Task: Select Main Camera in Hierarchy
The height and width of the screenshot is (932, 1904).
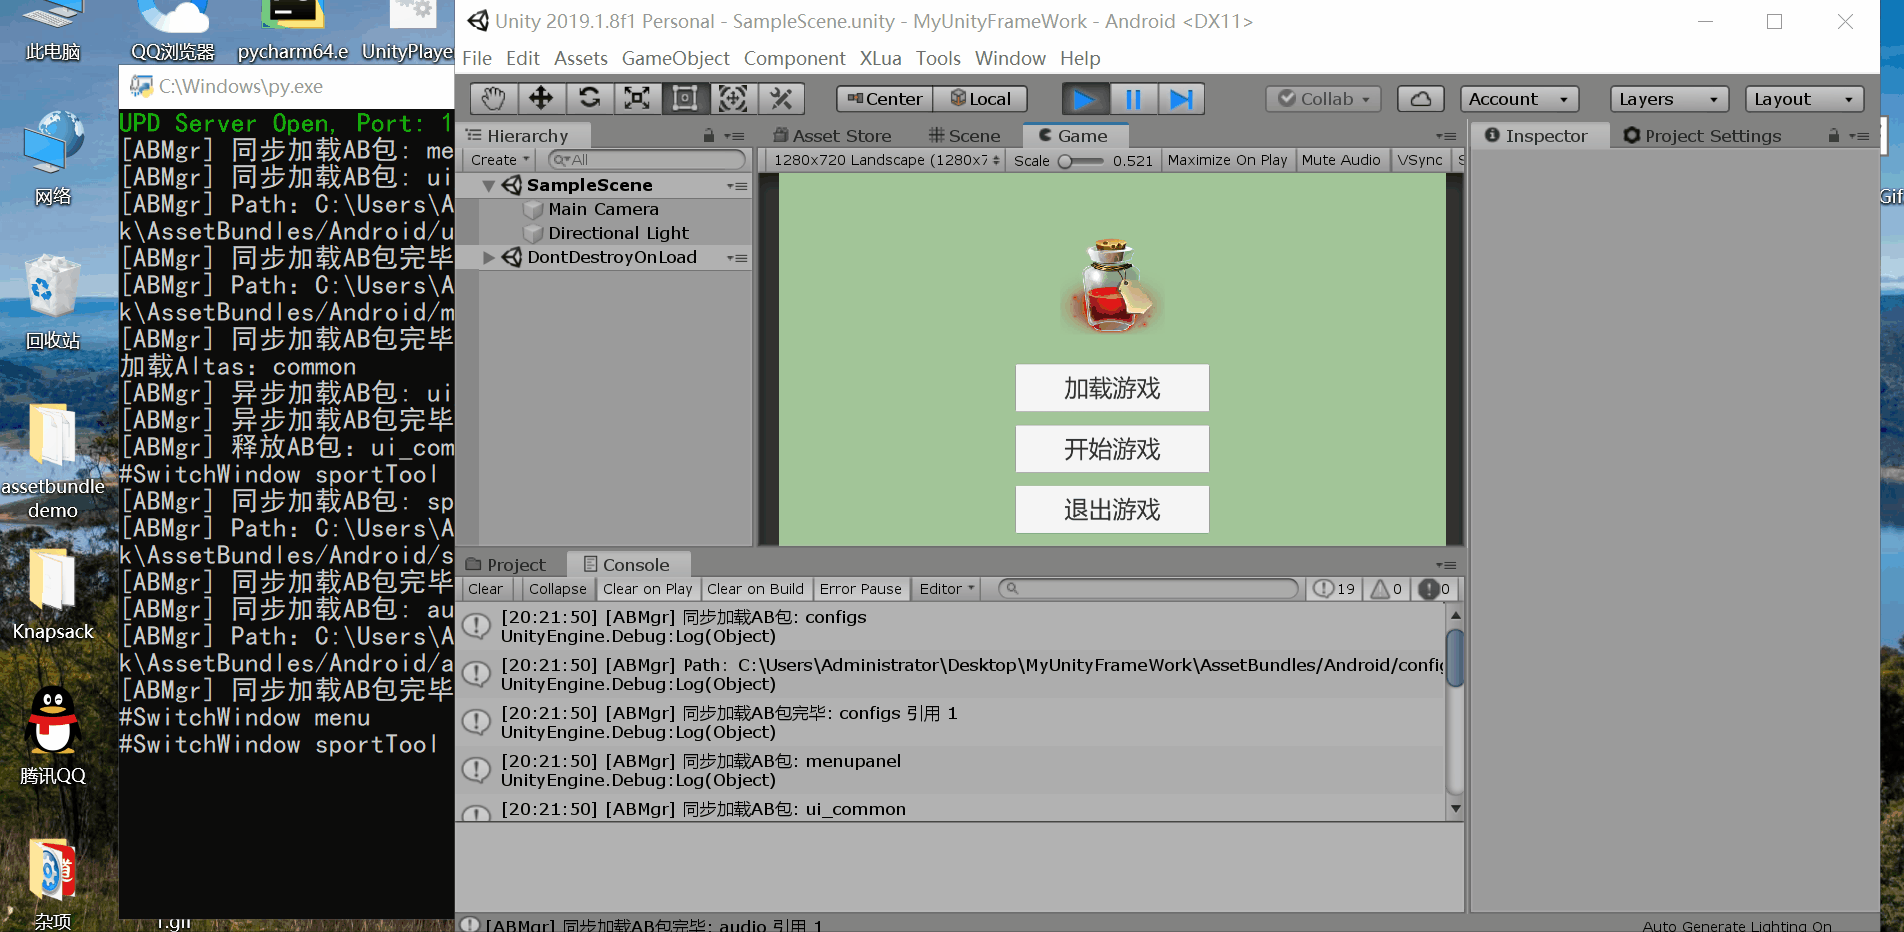Action: click(x=603, y=209)
